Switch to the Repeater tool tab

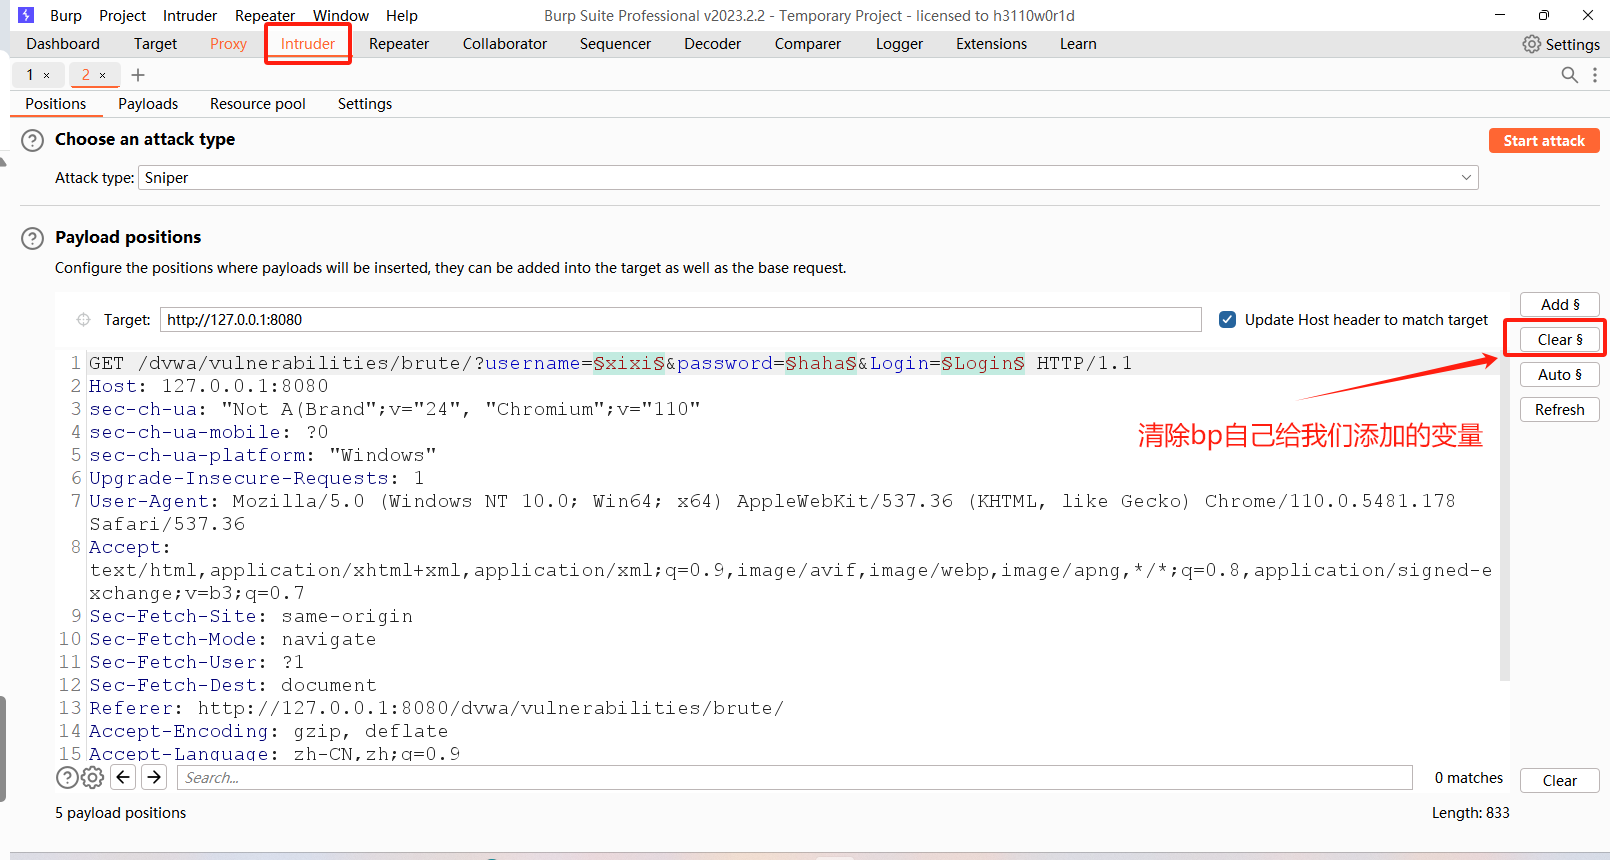pyautogui.click(x=399, y=44)
